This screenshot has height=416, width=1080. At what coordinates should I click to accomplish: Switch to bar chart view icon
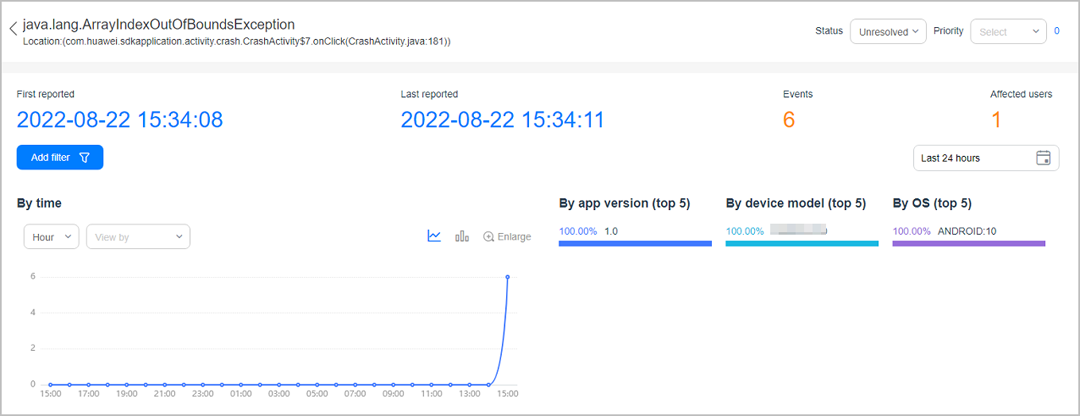coord(462,236)
